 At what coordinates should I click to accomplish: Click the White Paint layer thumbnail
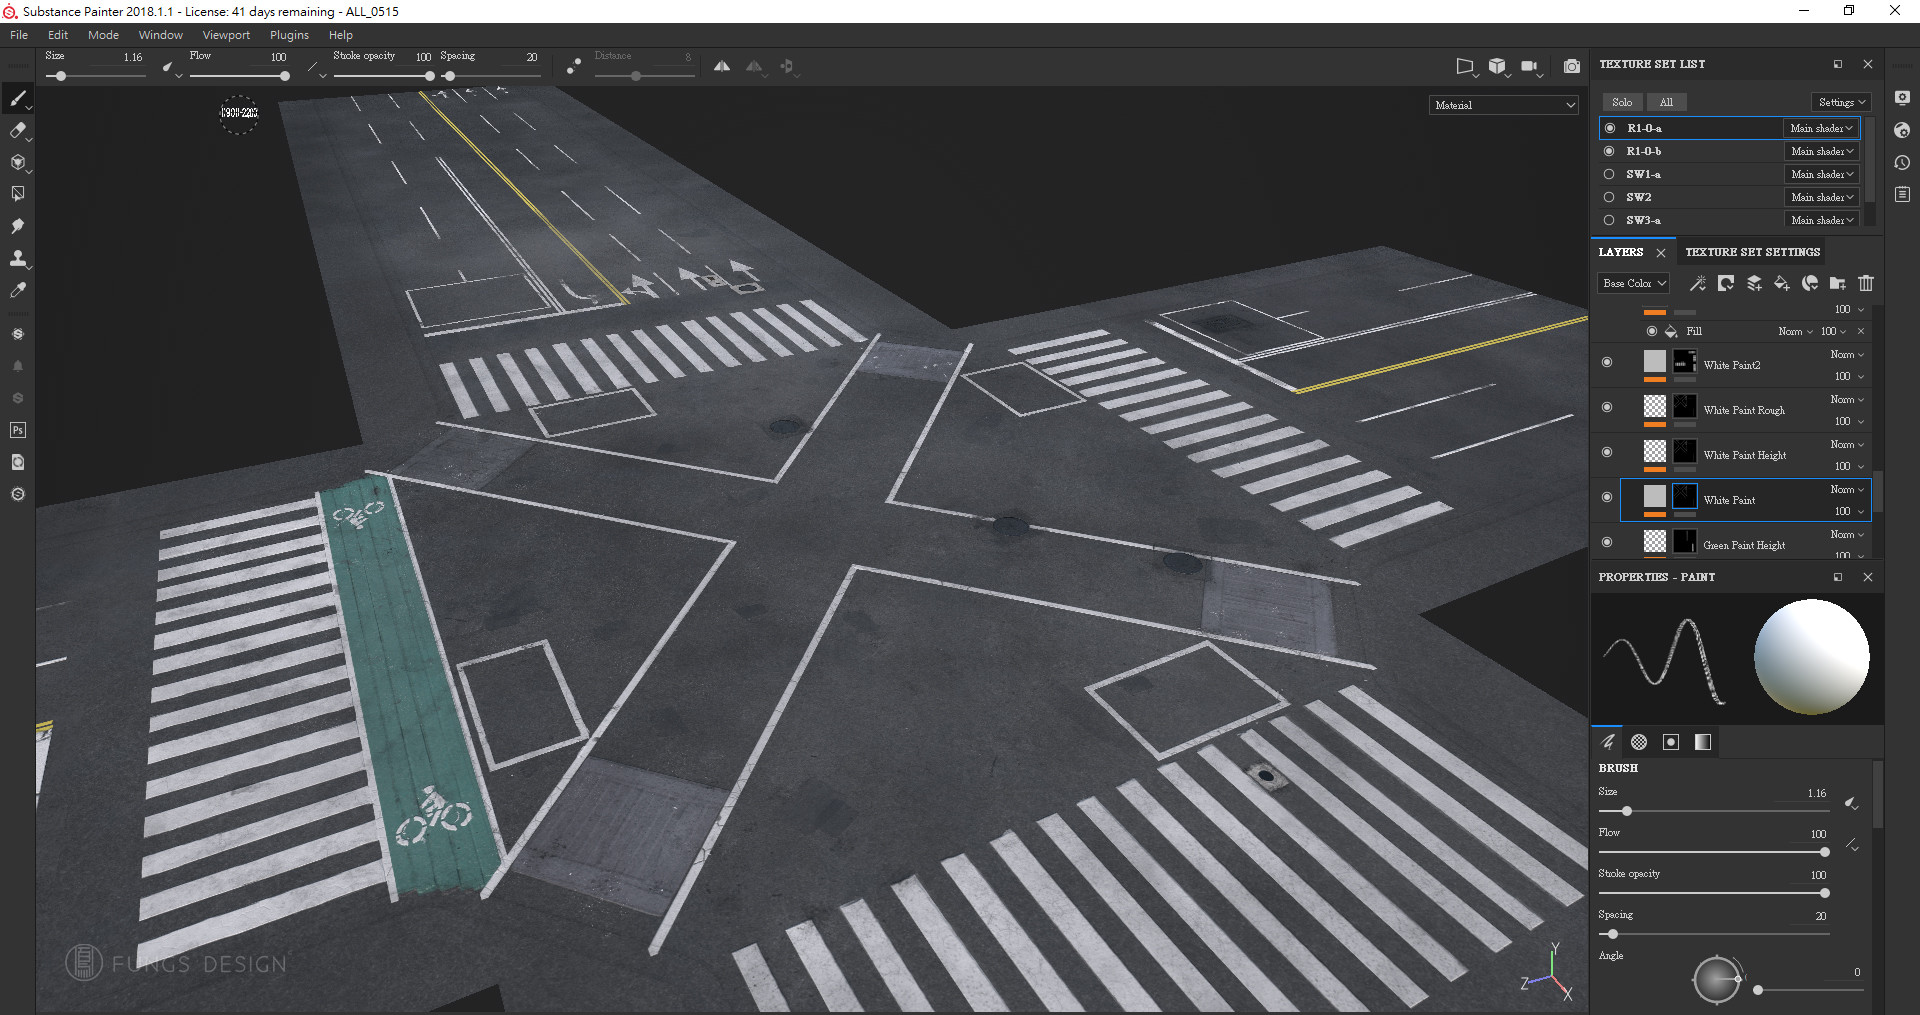pos(1655,499)
